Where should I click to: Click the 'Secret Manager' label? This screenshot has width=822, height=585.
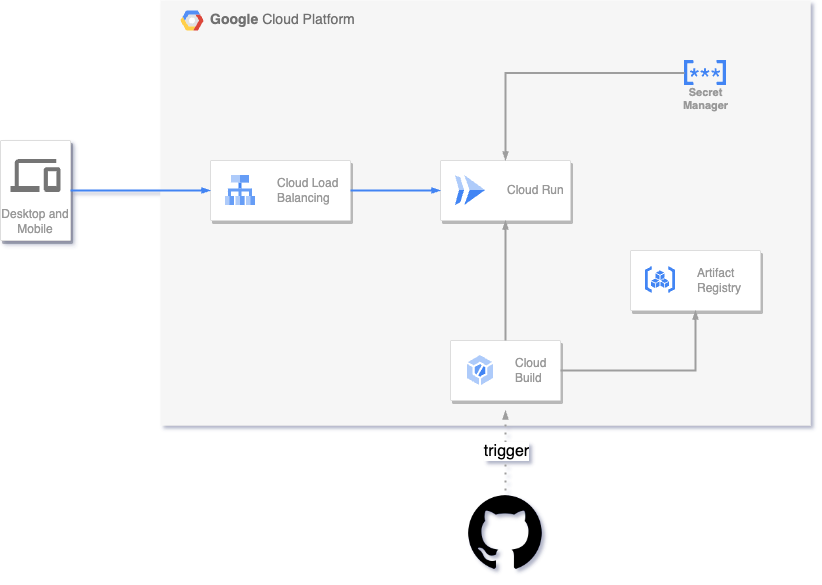click(705, 99)
